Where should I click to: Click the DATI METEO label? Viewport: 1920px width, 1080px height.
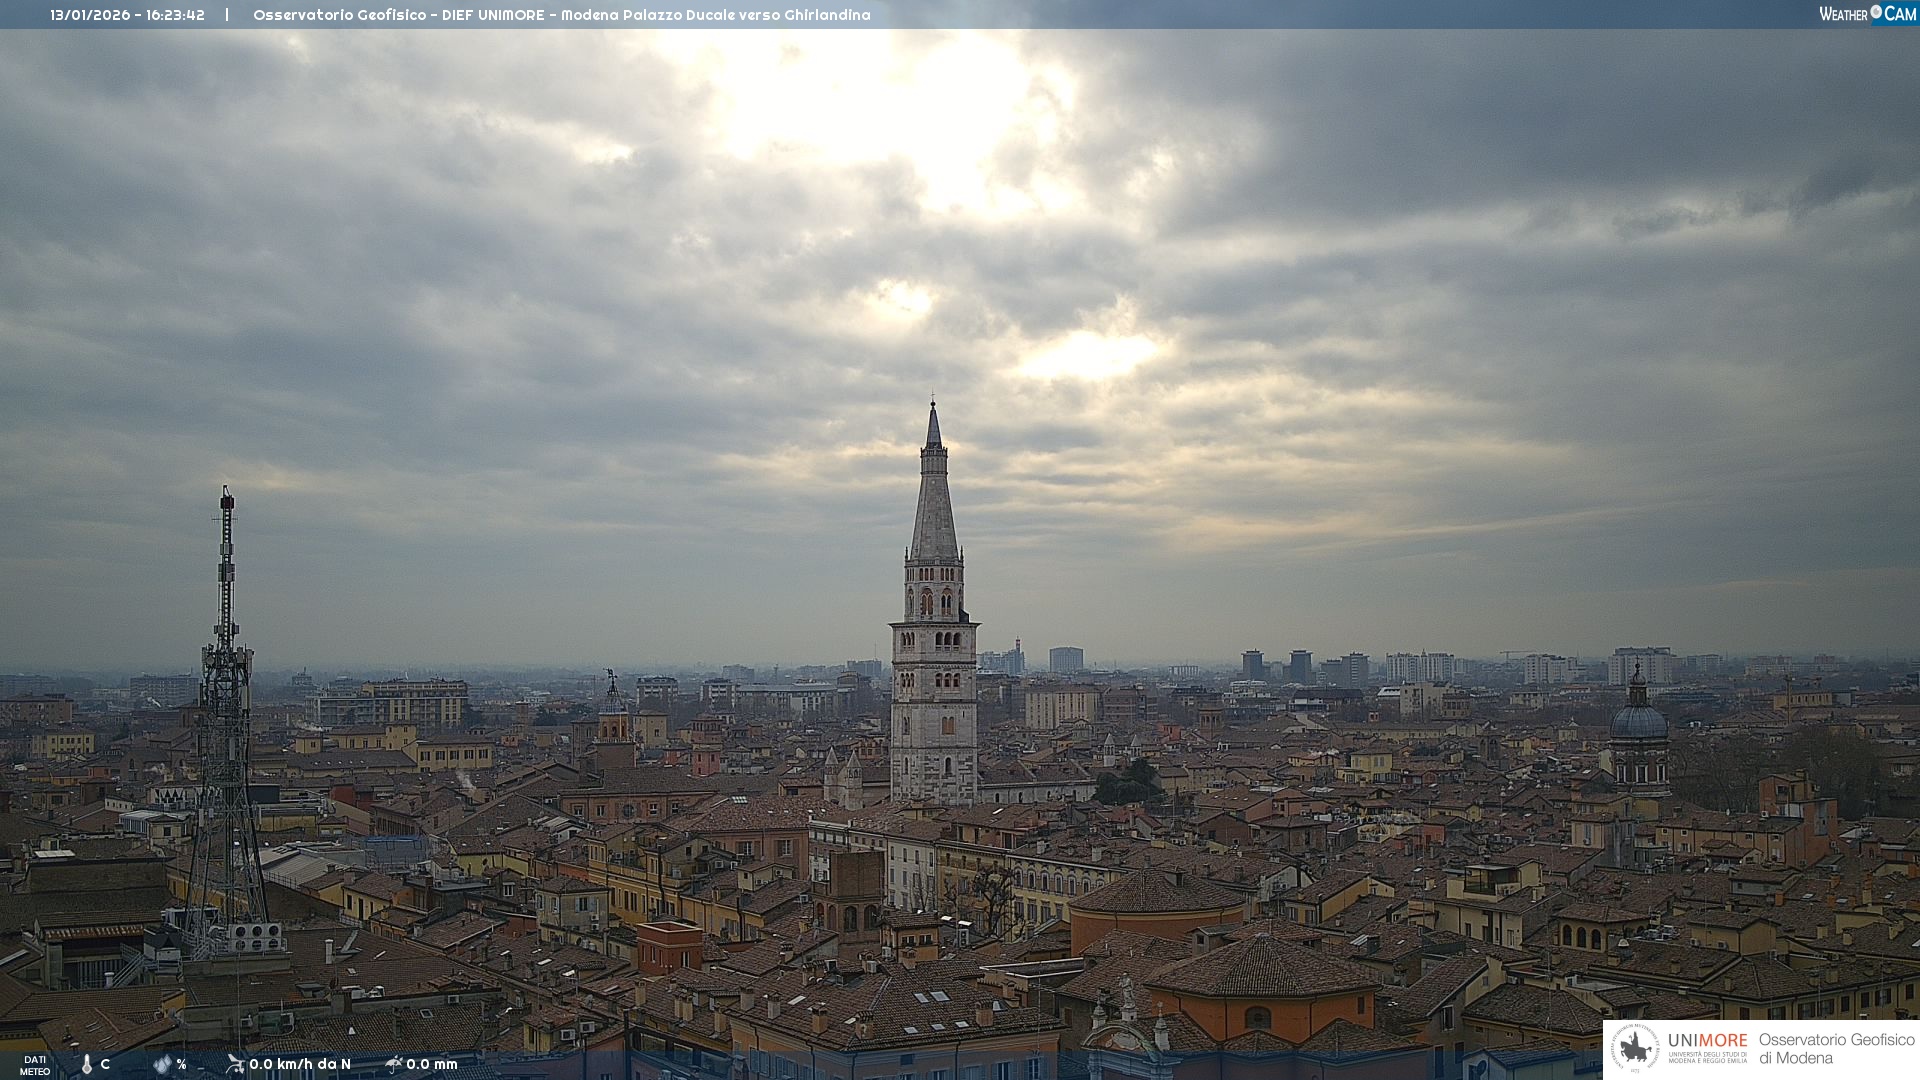[x=35, y=1065]
